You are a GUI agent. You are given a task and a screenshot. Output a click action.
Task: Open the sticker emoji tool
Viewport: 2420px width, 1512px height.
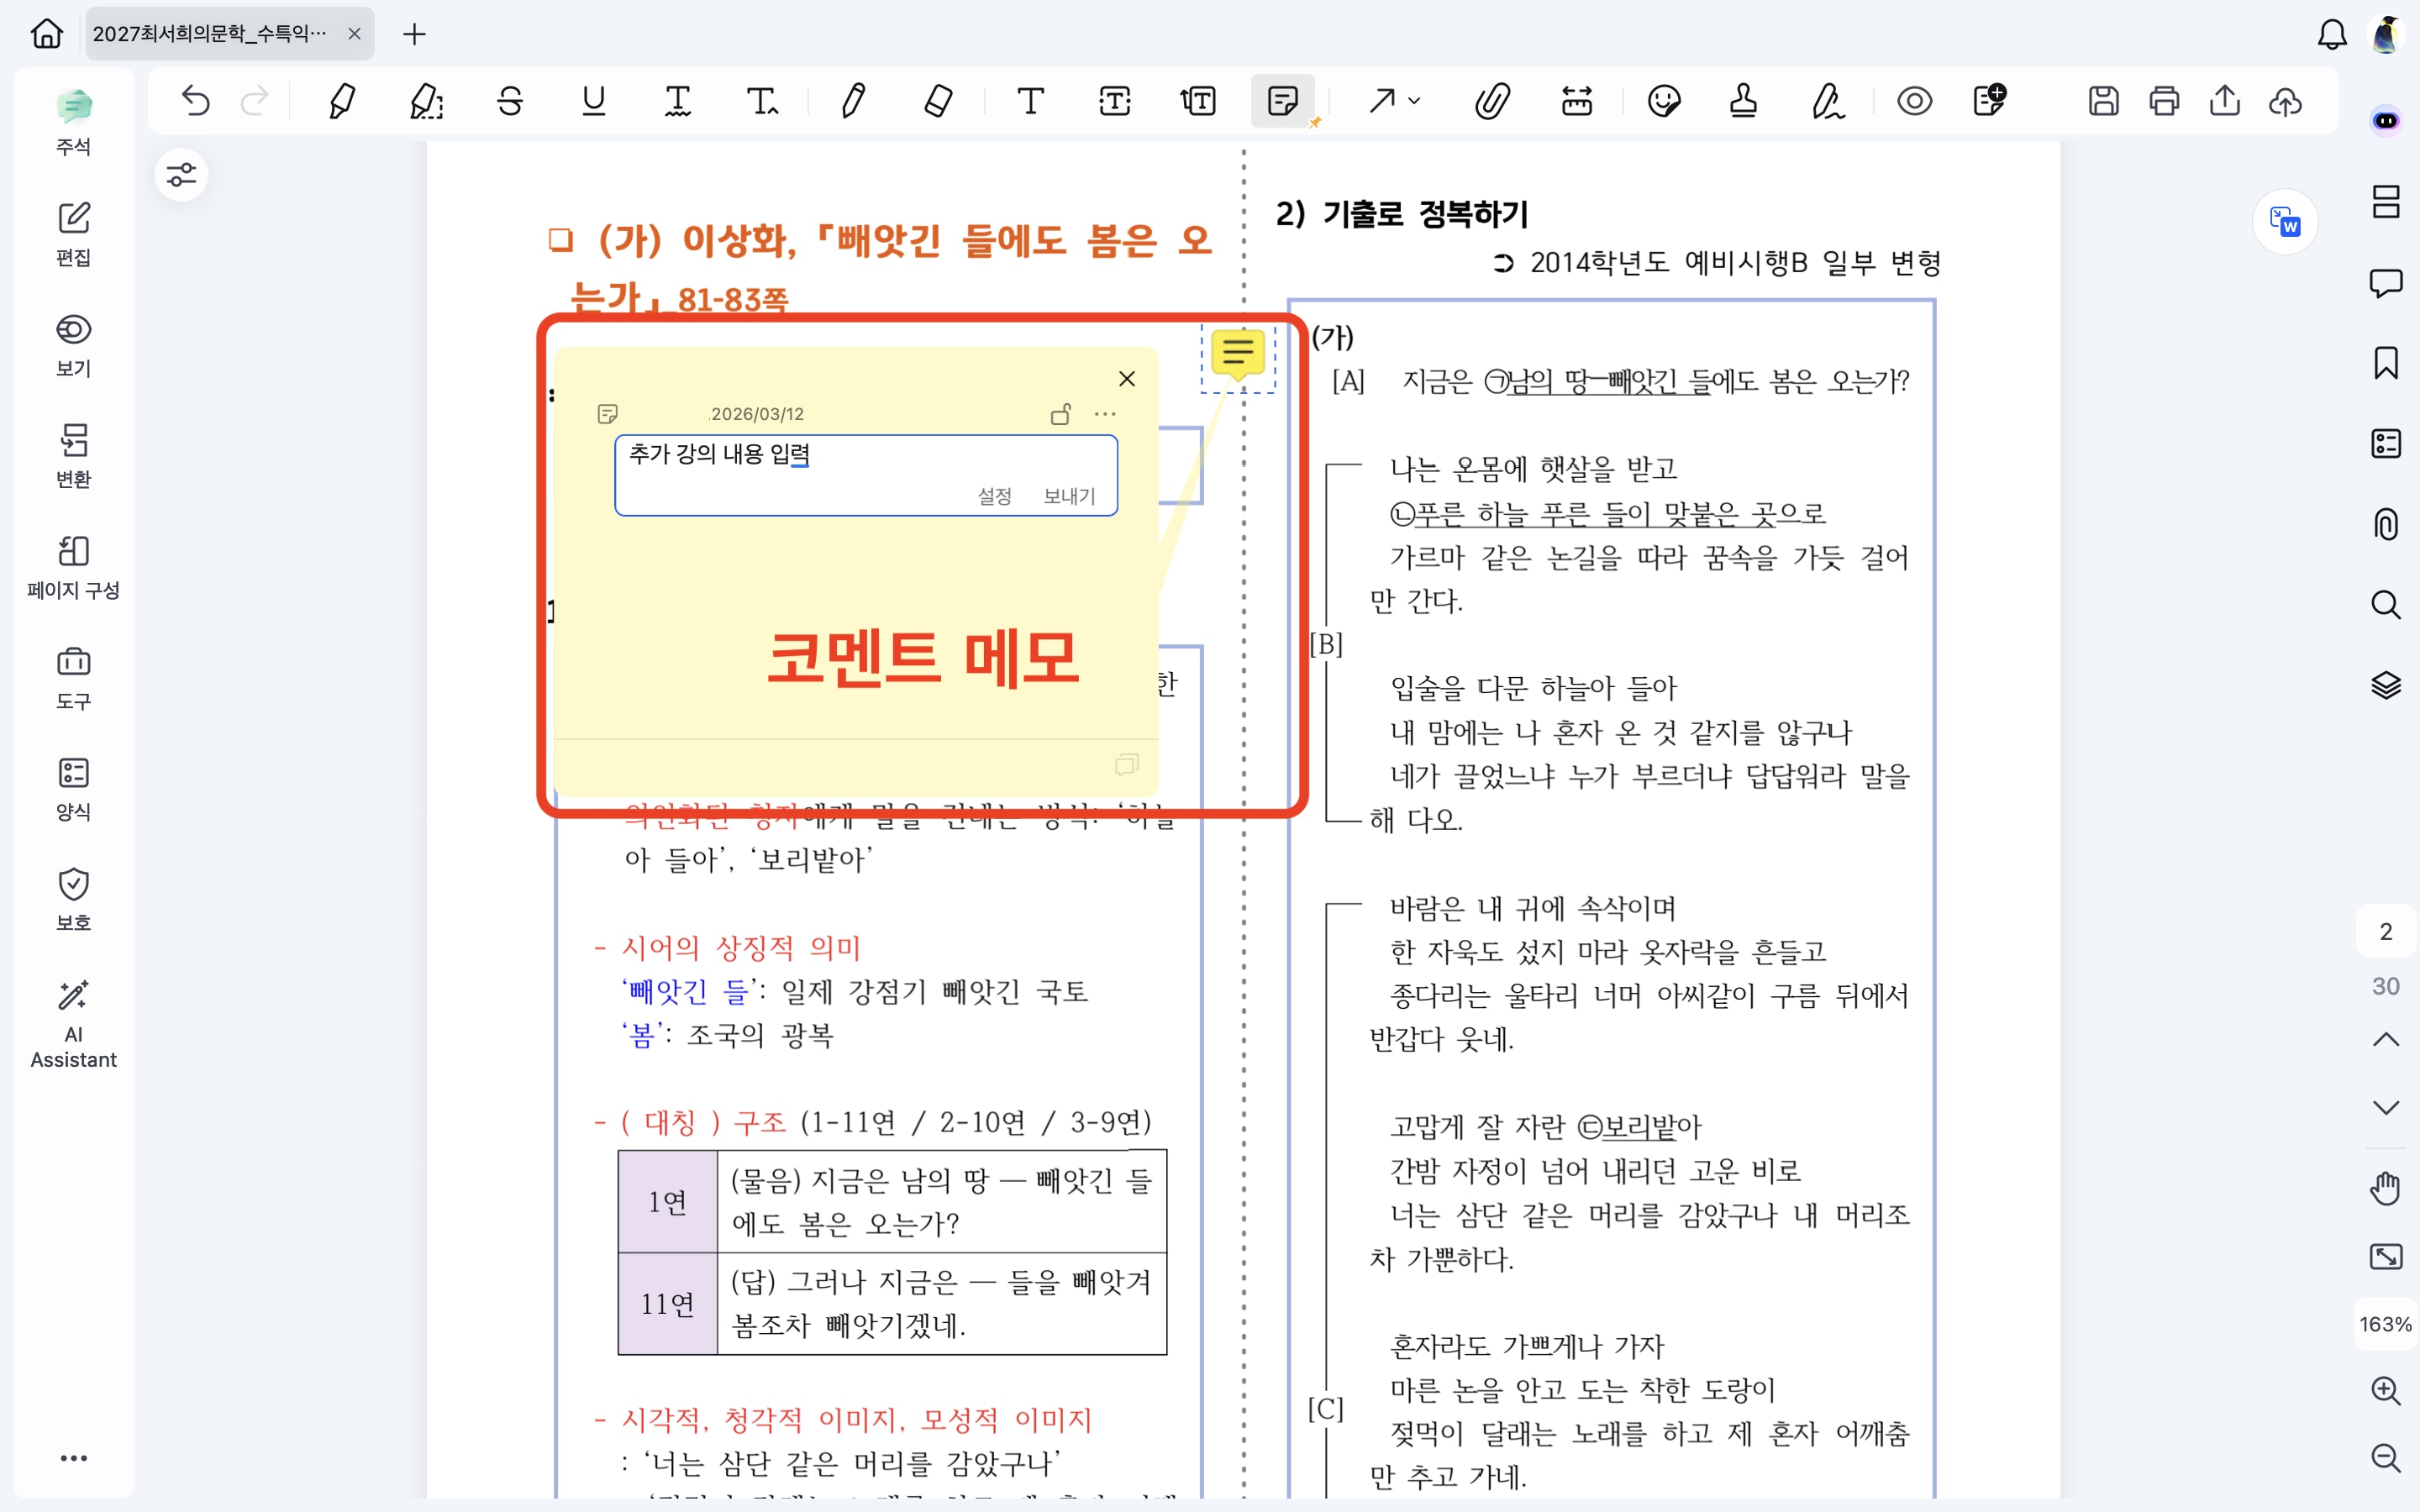coord(1664,101)
